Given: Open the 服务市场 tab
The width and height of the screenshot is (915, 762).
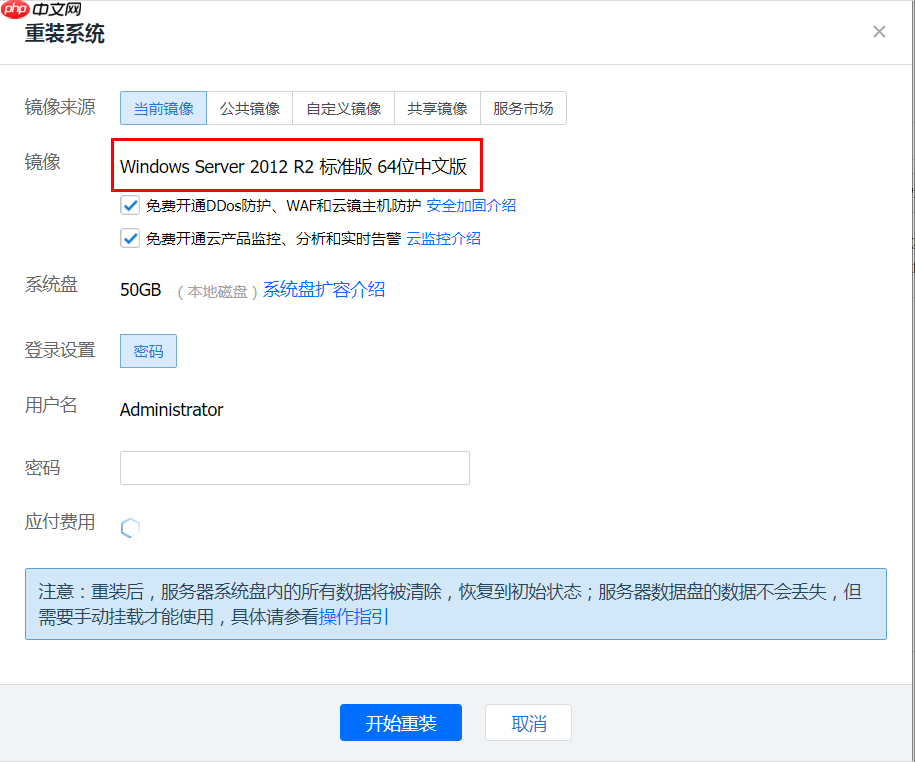Looking at the screenshot, I should click(x=523, y=108).
